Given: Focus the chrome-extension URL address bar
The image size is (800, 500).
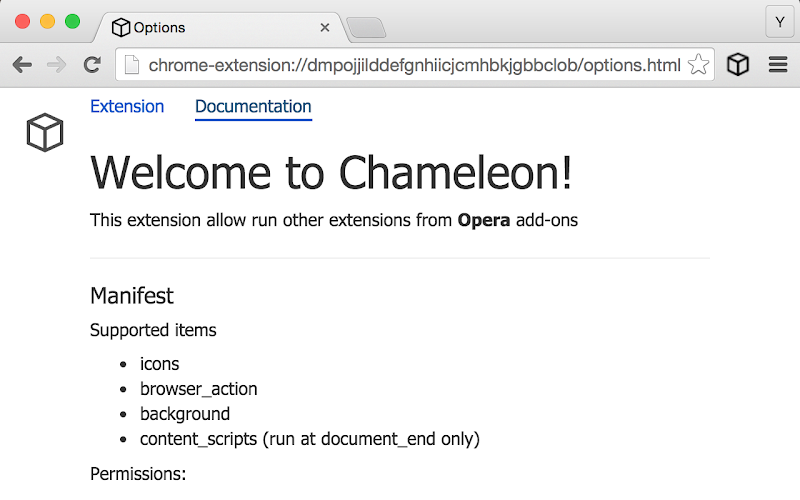Looking at the screenshot, I should click(414, 65).
